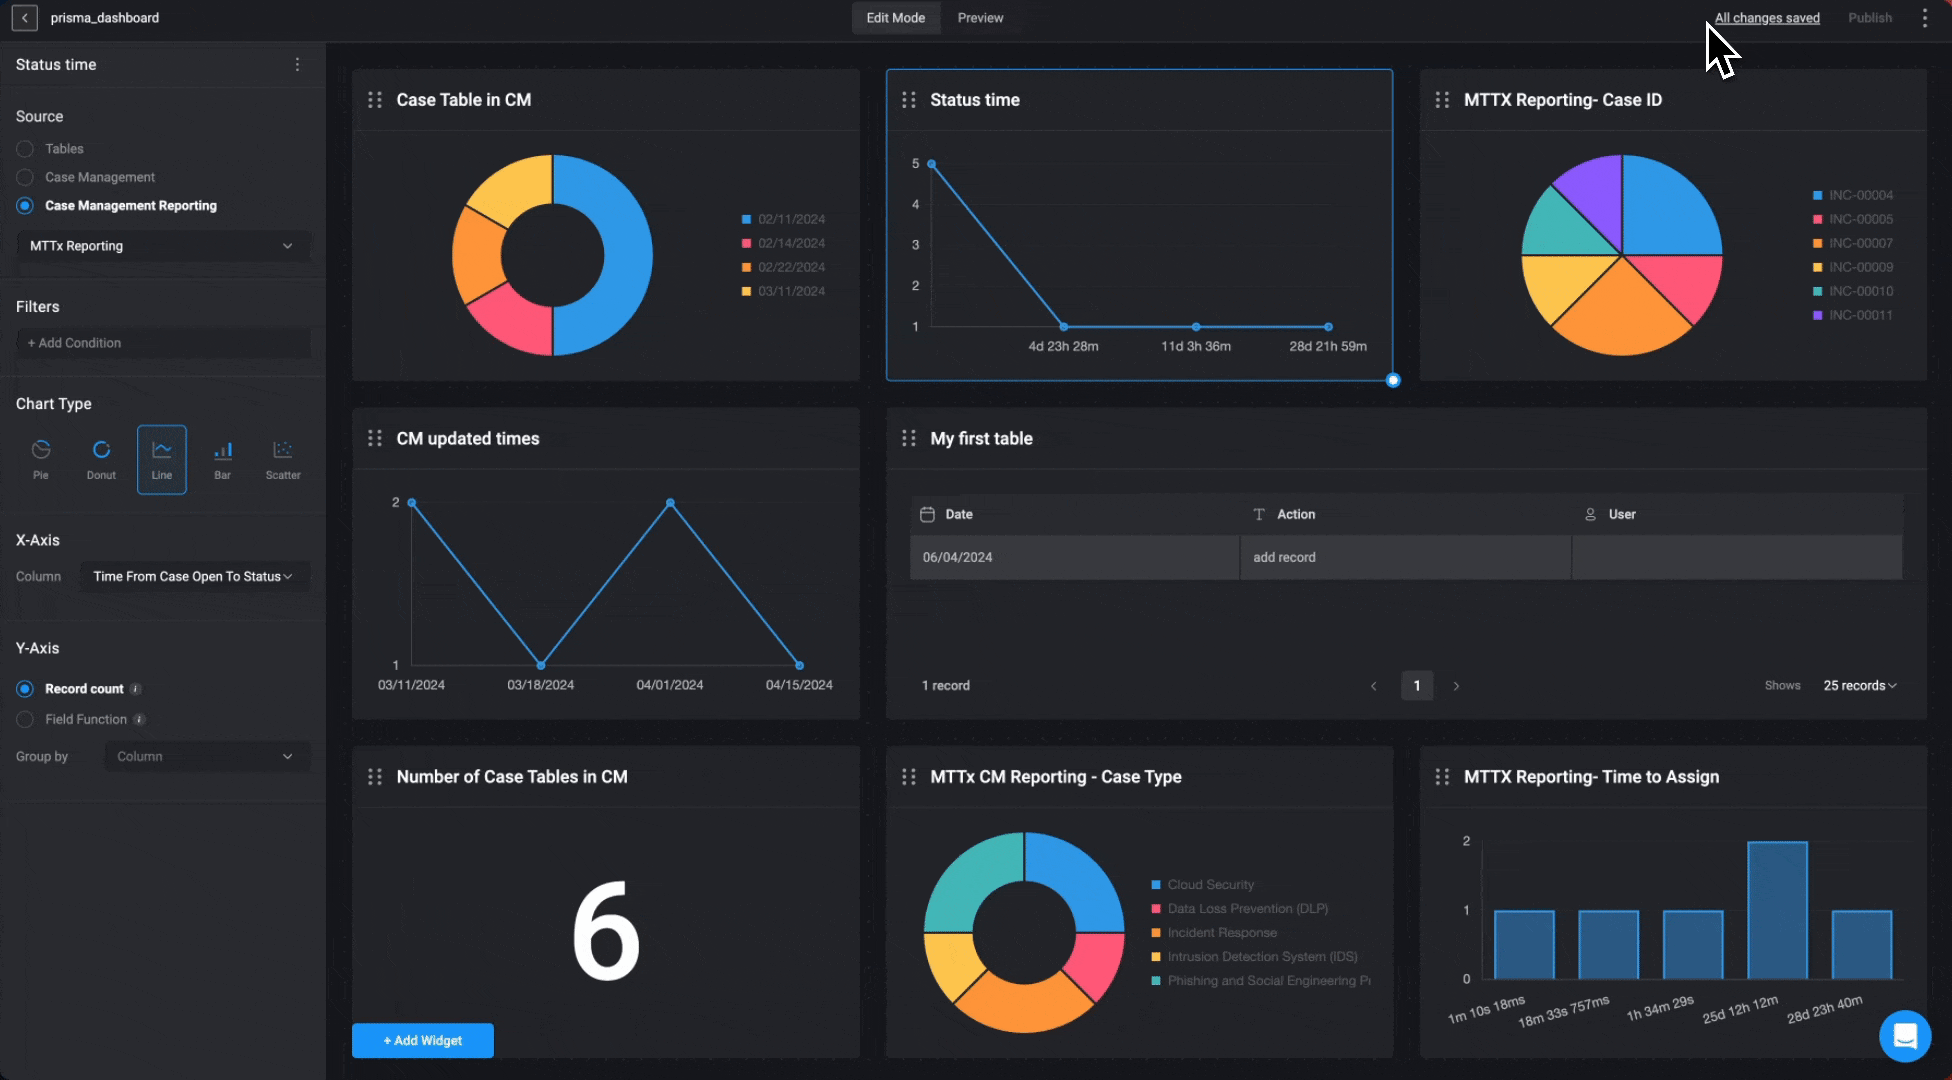1952x1080 pixels.
Task: Switch to the Edit Mode tab
Action: point(895,18)
